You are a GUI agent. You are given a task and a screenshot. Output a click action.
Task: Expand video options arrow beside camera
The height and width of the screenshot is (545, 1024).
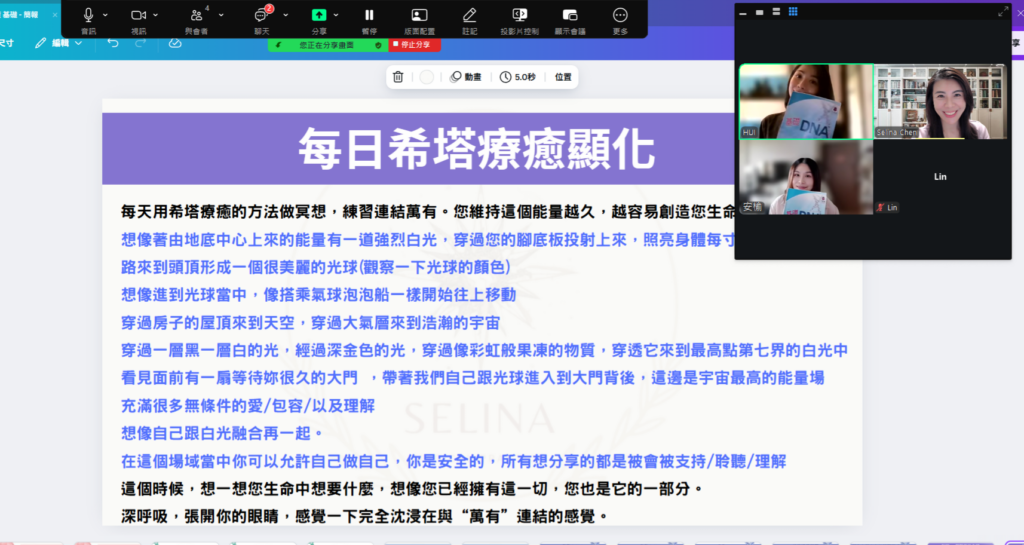pos(158,15)
